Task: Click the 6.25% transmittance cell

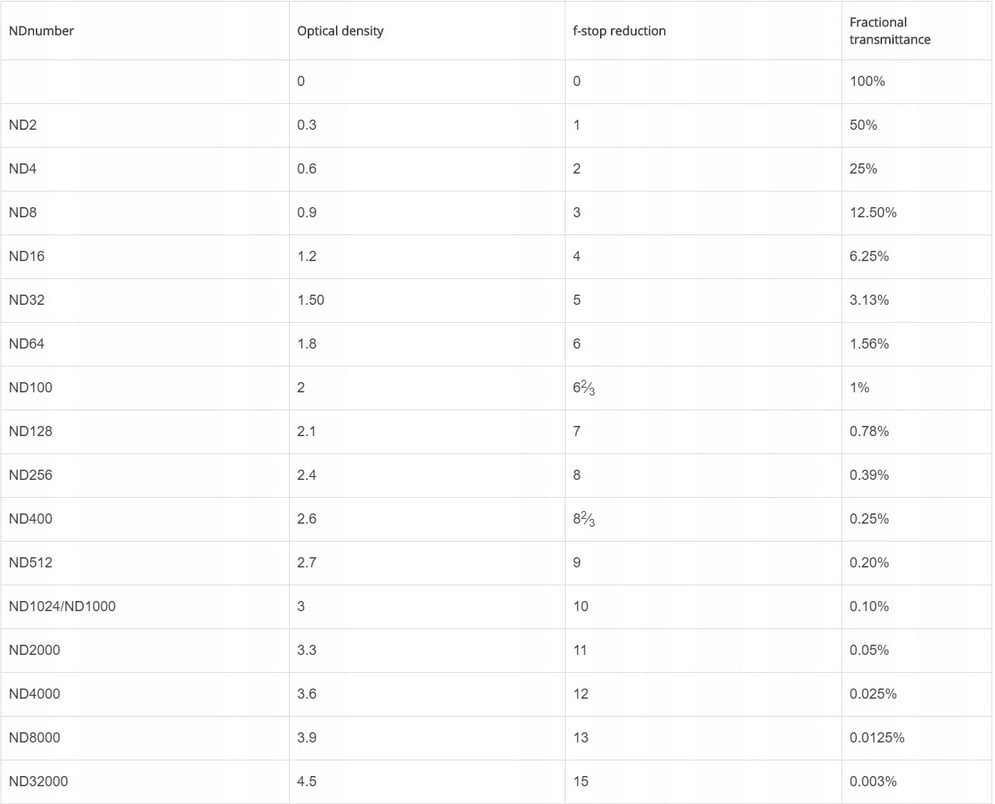Action: [869, 256]
